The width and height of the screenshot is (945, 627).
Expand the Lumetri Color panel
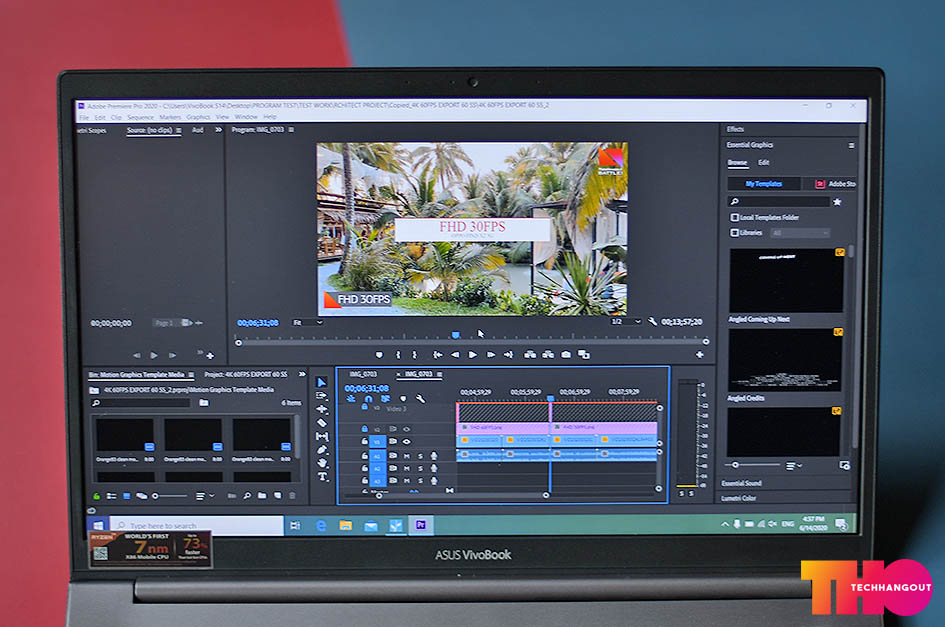point(739,498)
